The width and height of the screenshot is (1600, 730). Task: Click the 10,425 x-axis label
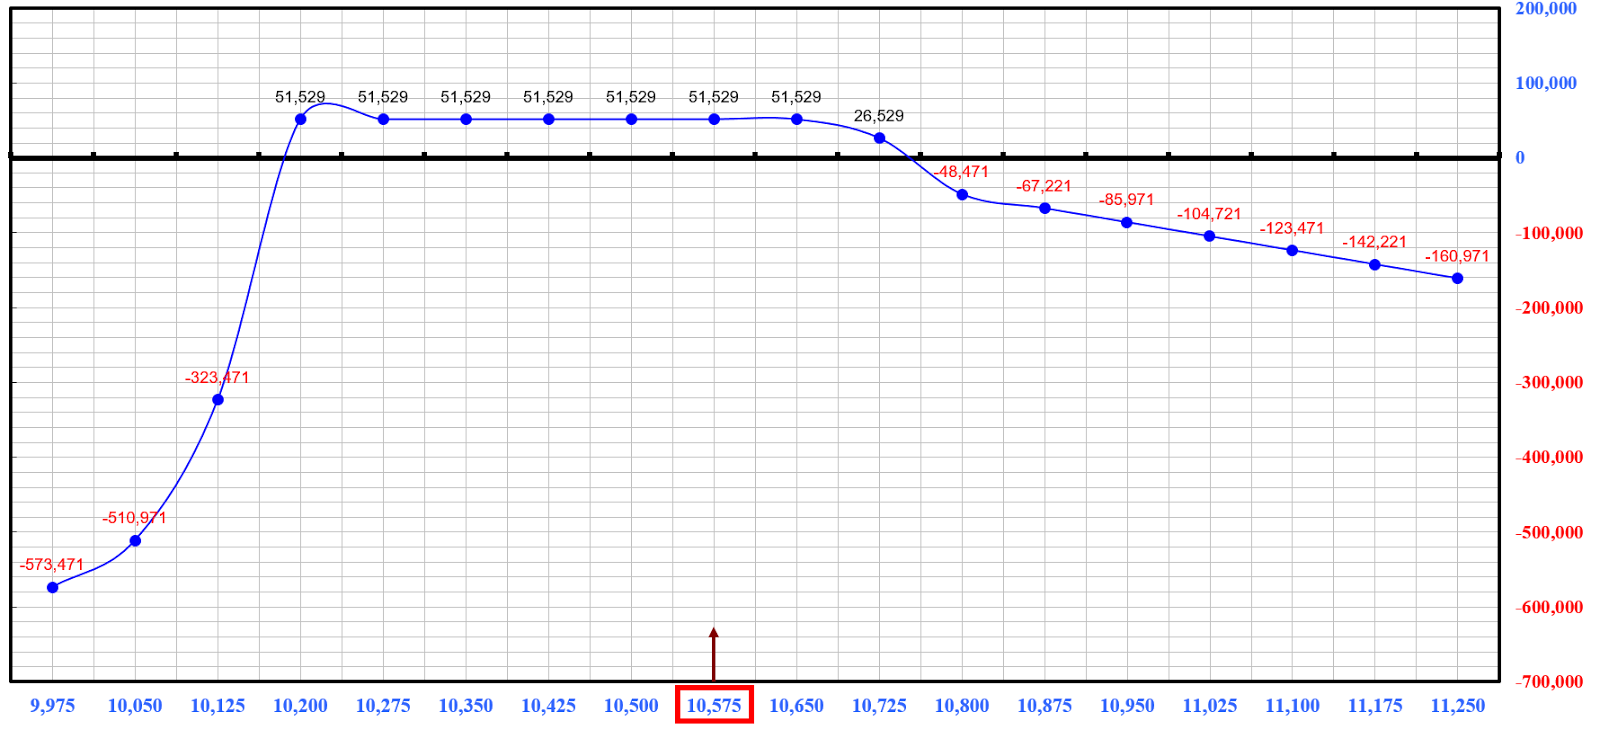coord(548,705)
